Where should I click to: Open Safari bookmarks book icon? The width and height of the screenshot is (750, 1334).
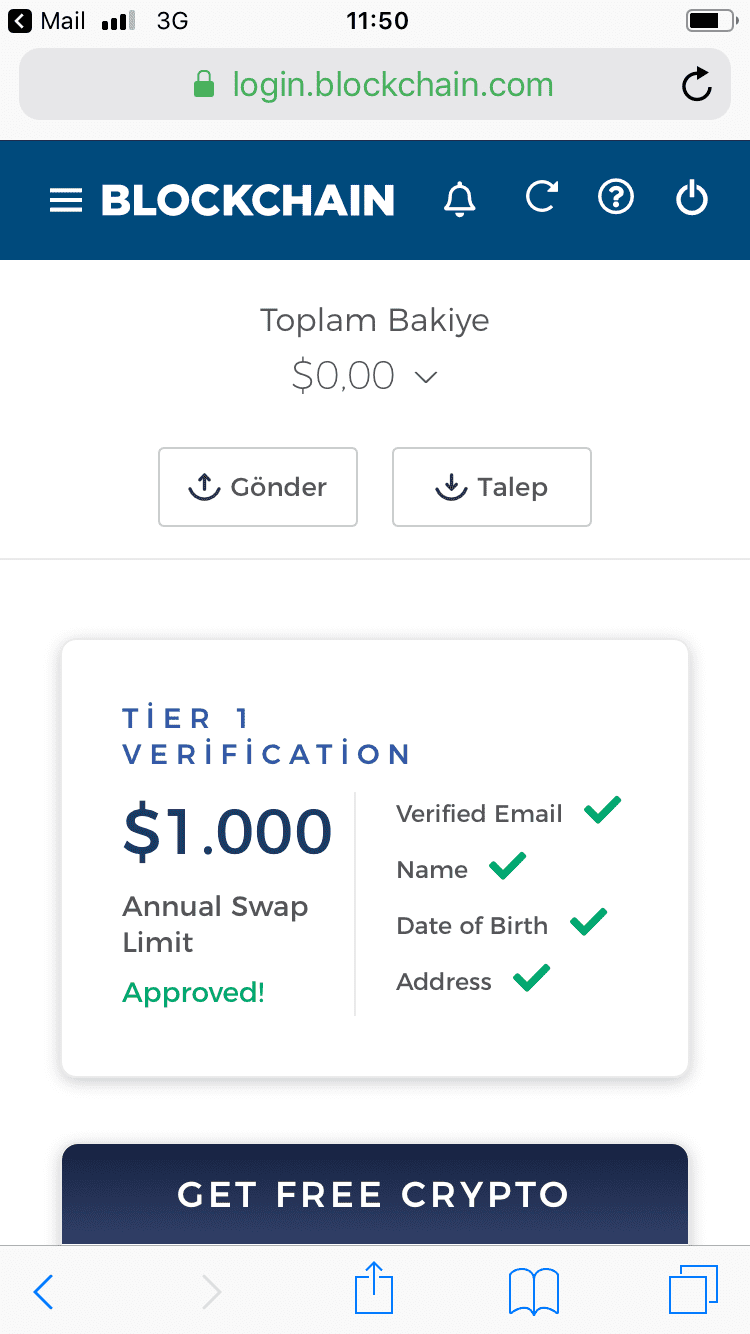534,1291
